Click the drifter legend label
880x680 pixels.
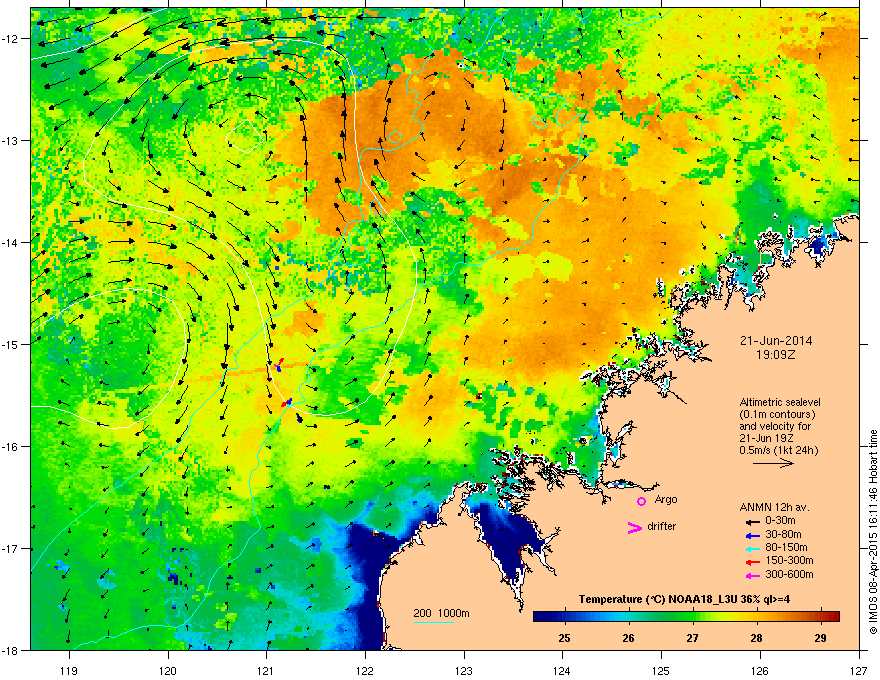[662, 526]
